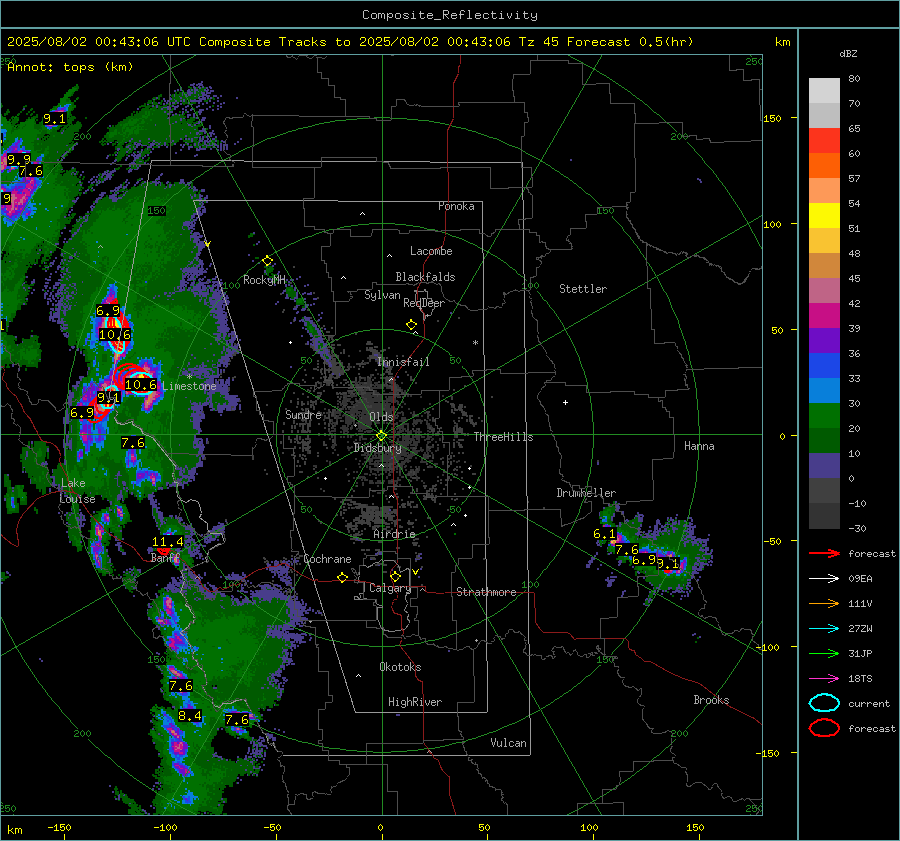This screenshot has height=841, width=900.
Task: Click the yellow diamond marker below Cochrane
Action: (343, 577)
